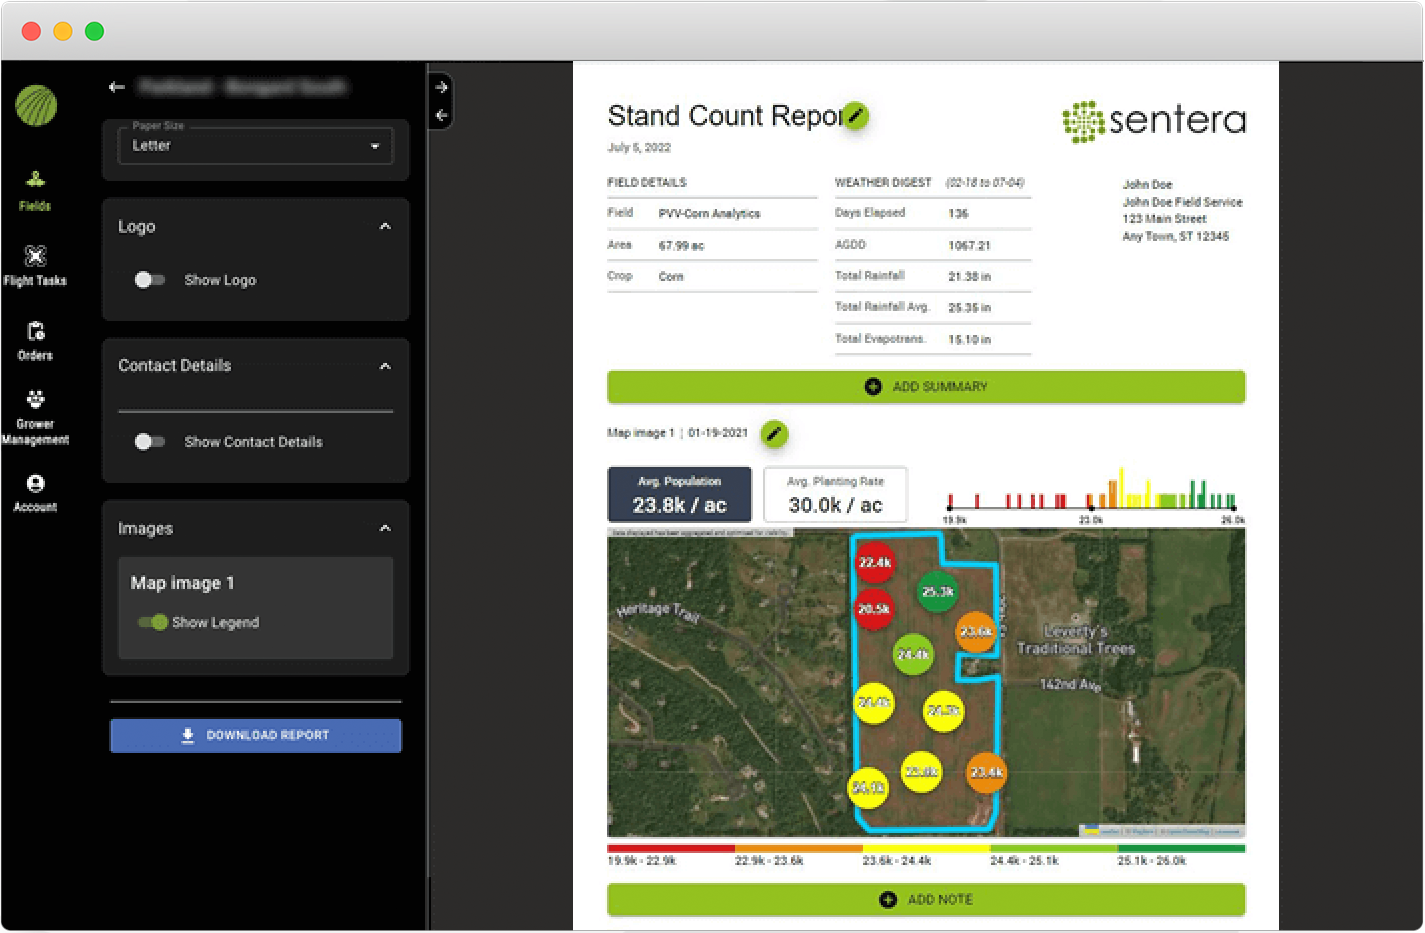The image size is (1425, 933).
Task: Click the Fields label in the sidebar
Action: 35,206
